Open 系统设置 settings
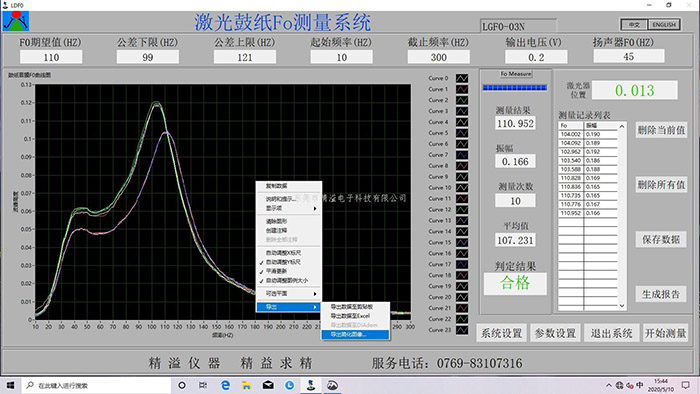Screen dimensions: 700x394 [501, 333]
